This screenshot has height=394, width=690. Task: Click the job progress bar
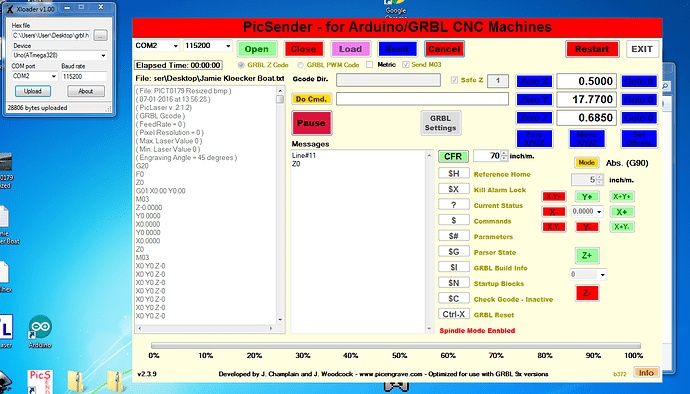click(x=396, y=346)
